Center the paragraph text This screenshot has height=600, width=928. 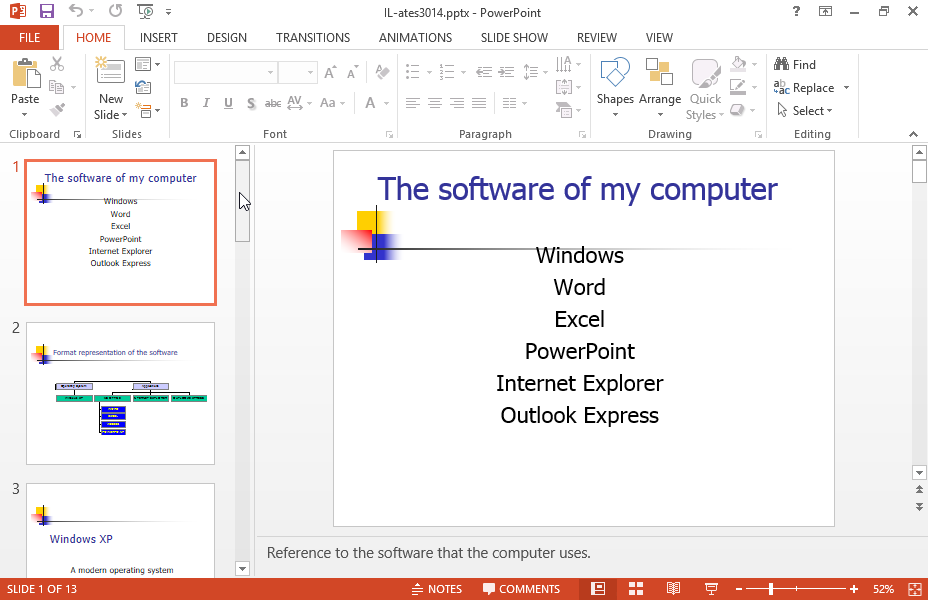click(x=435, y=103)
